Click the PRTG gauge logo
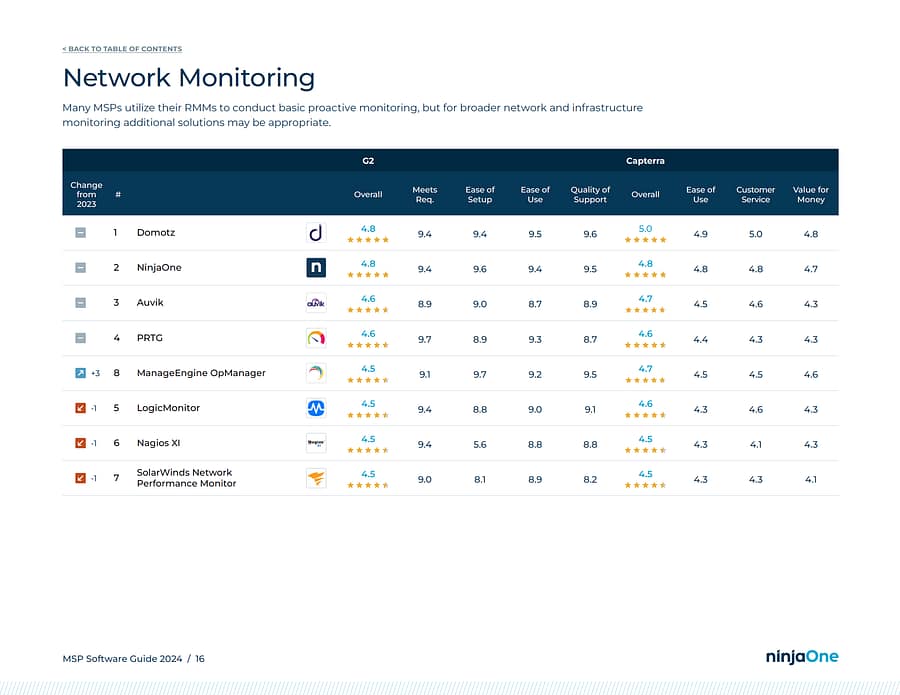This screenshot has height=695, width=900. click(316, 338)
